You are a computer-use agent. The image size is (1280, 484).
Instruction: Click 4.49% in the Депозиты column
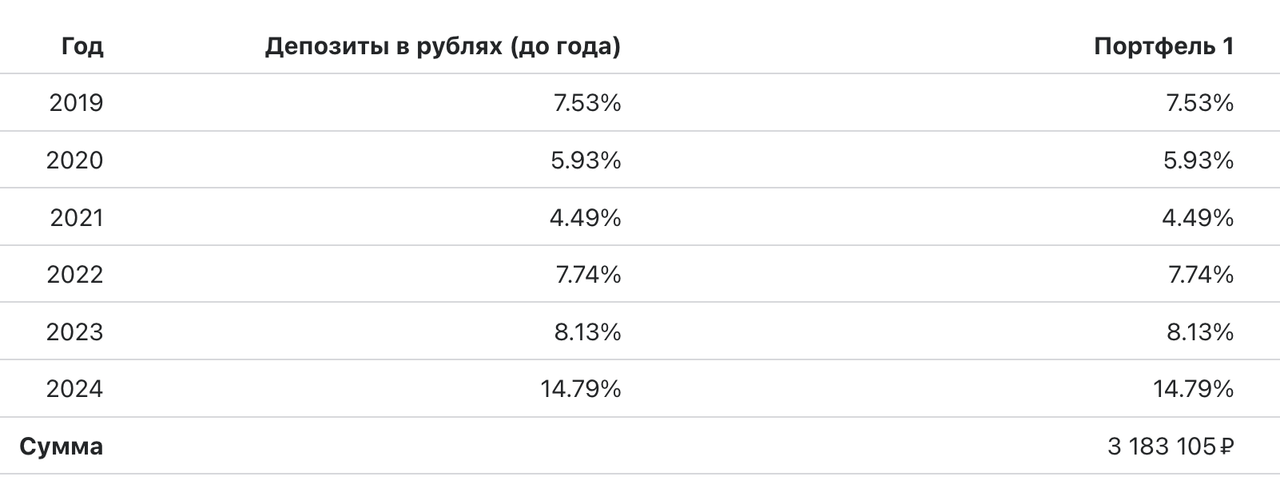pos(588,217)
